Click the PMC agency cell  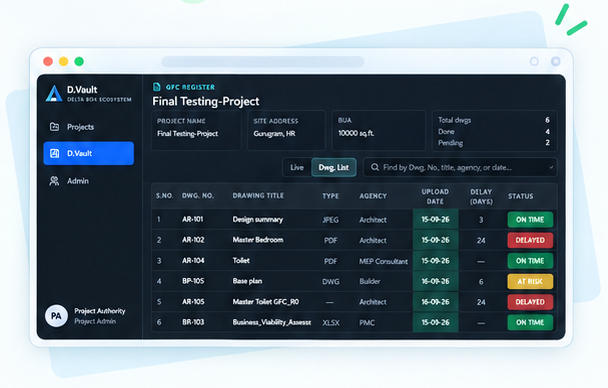[x=367, y=322]
